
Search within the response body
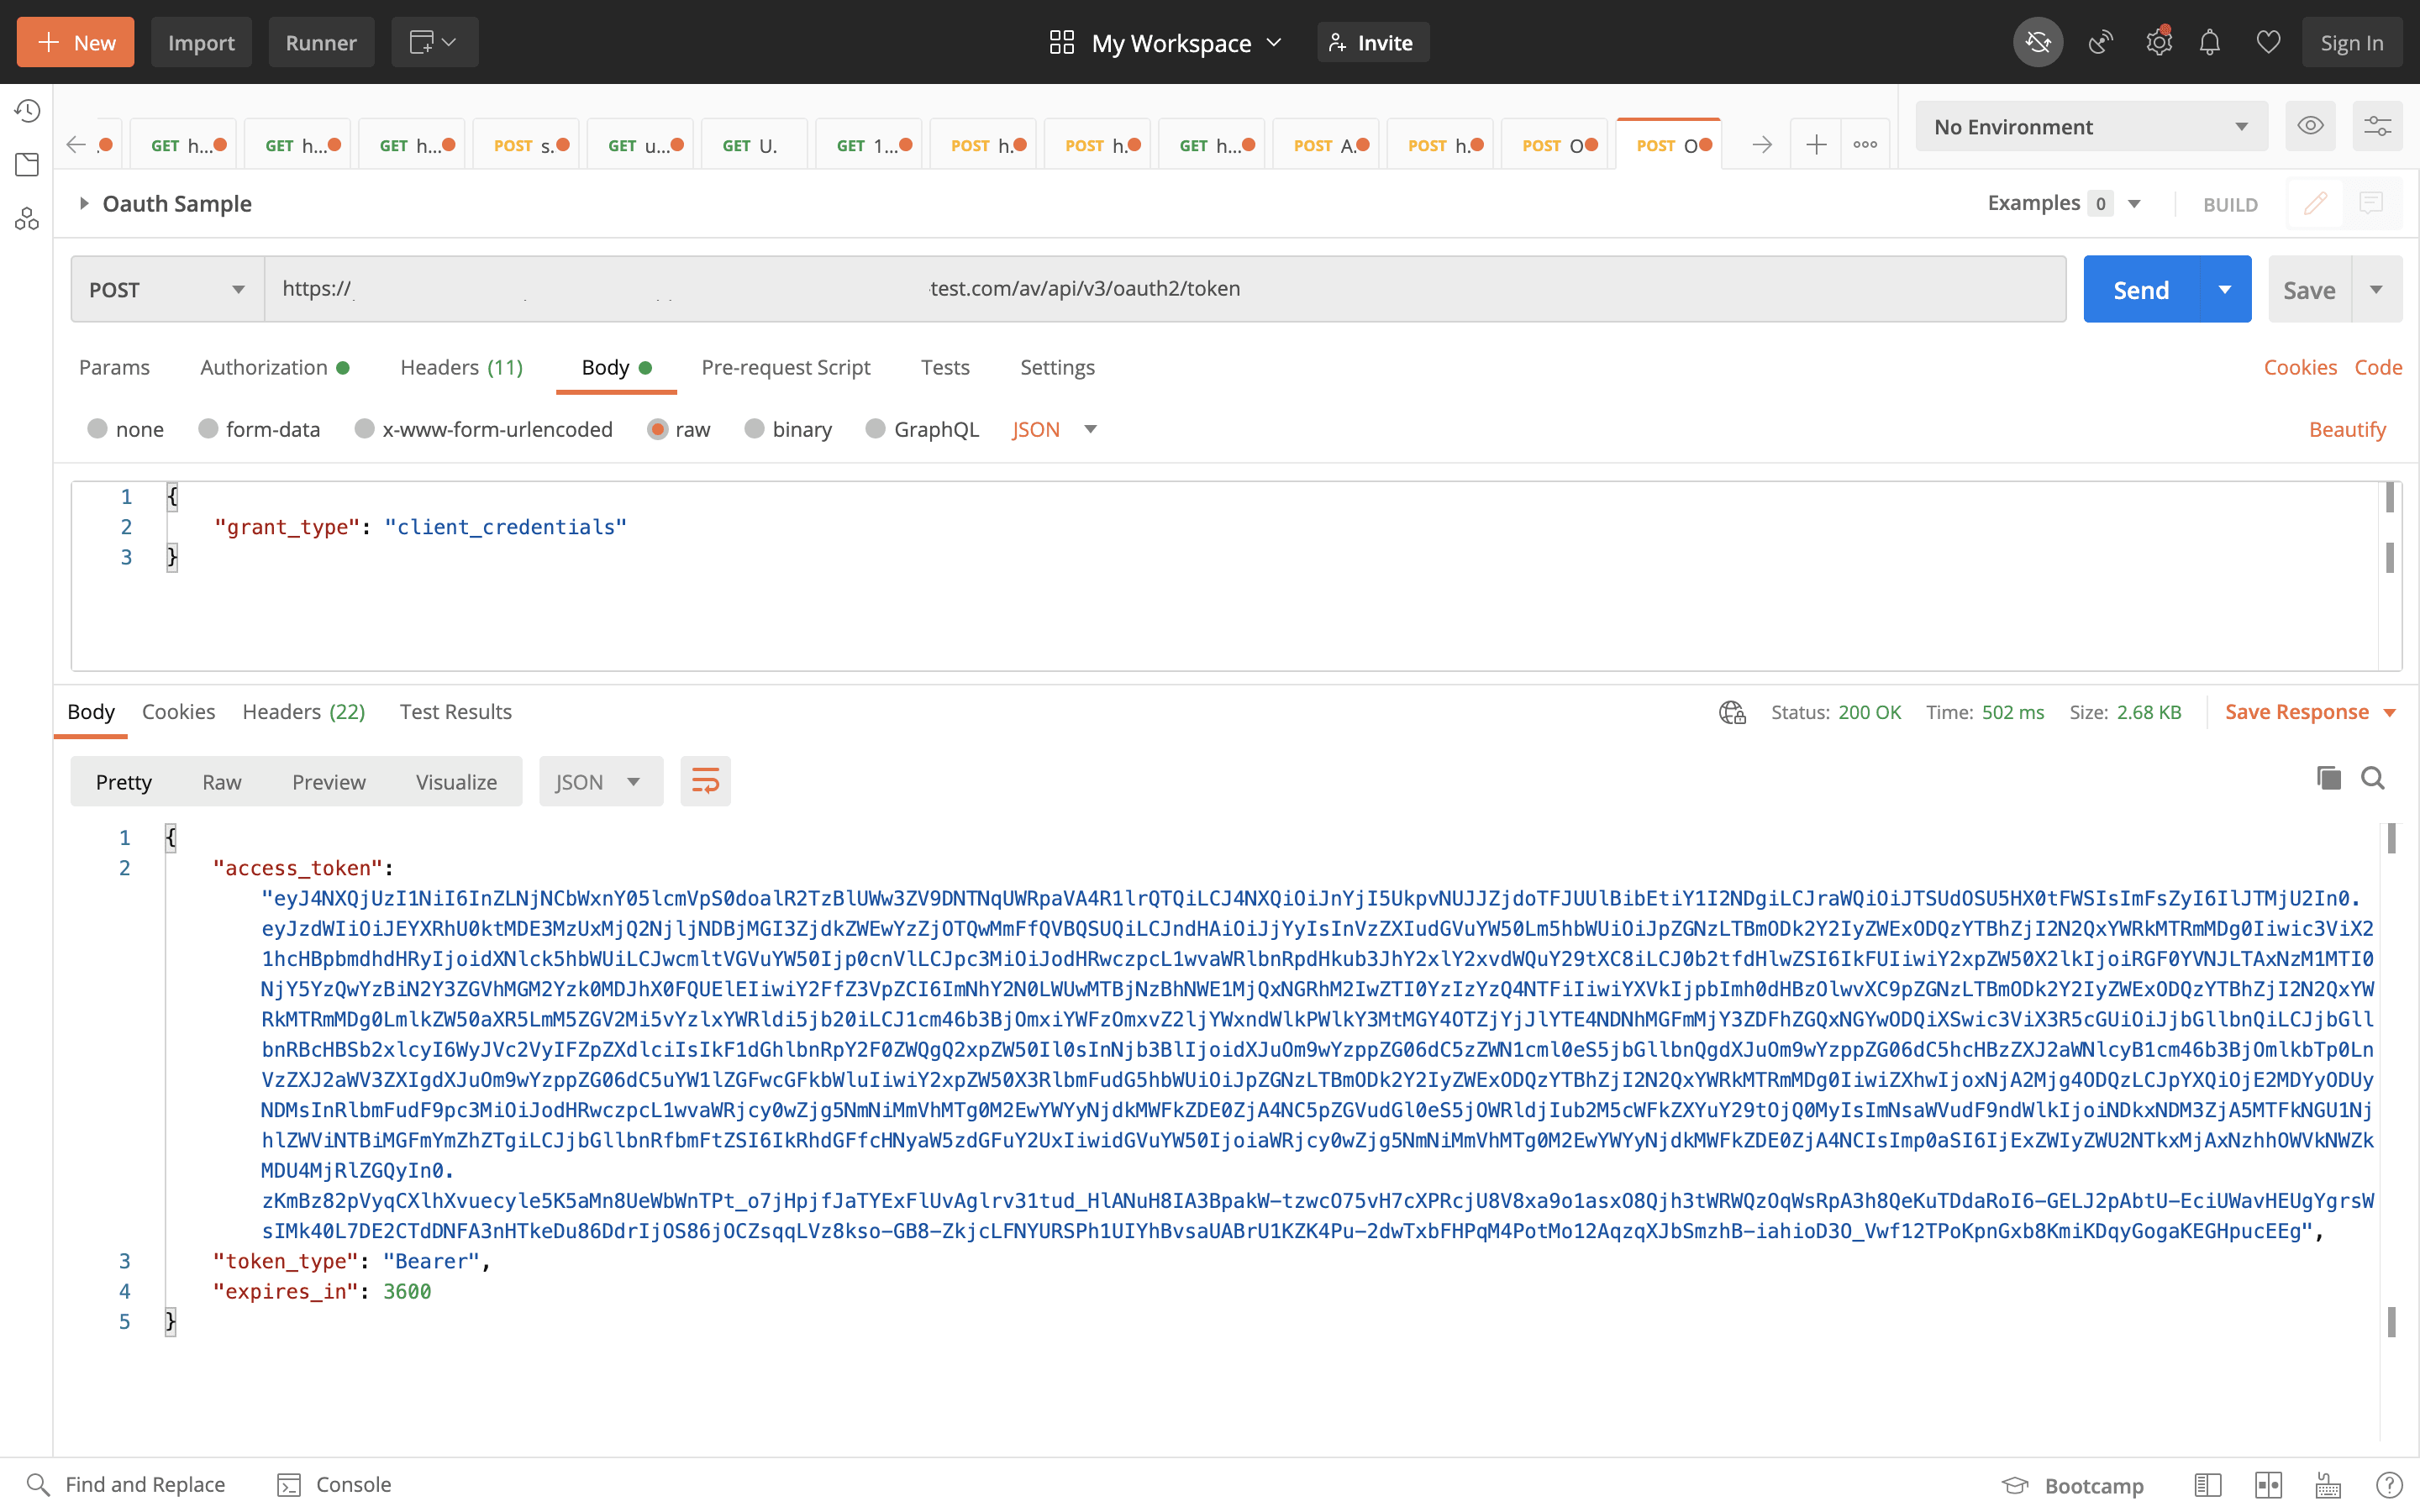tap(2373, 778)
